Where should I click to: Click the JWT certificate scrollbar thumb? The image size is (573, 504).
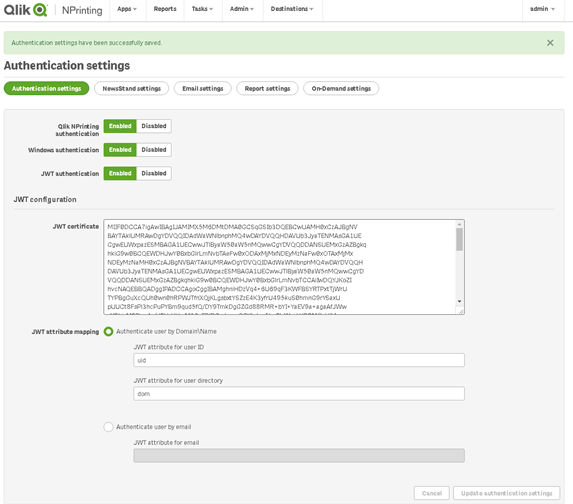click(459, 239)
